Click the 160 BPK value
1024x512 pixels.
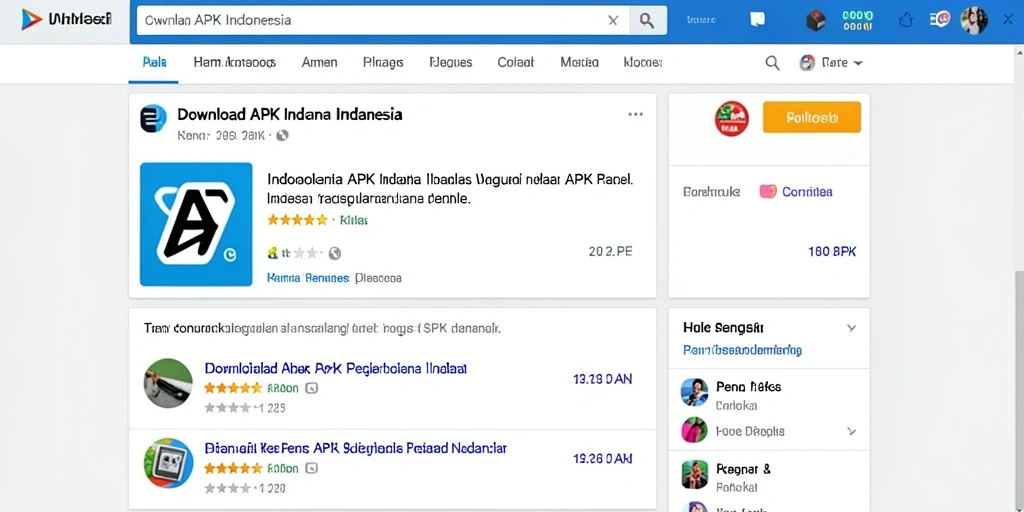[x=832, y=251]
